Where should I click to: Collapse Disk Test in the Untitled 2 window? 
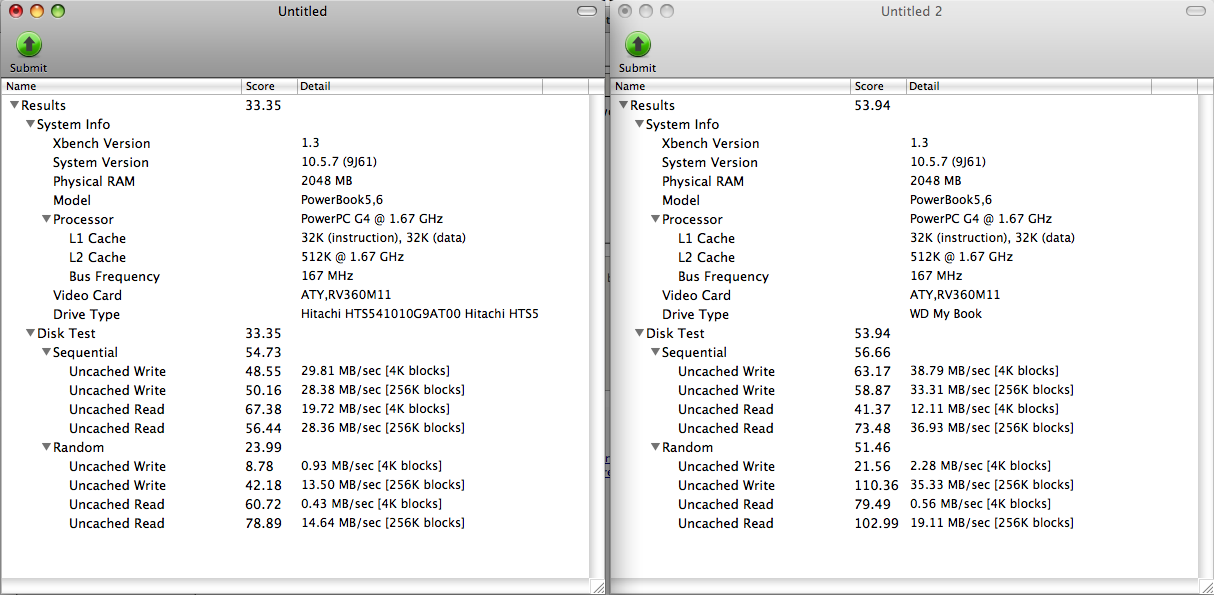tap(639, 333)
